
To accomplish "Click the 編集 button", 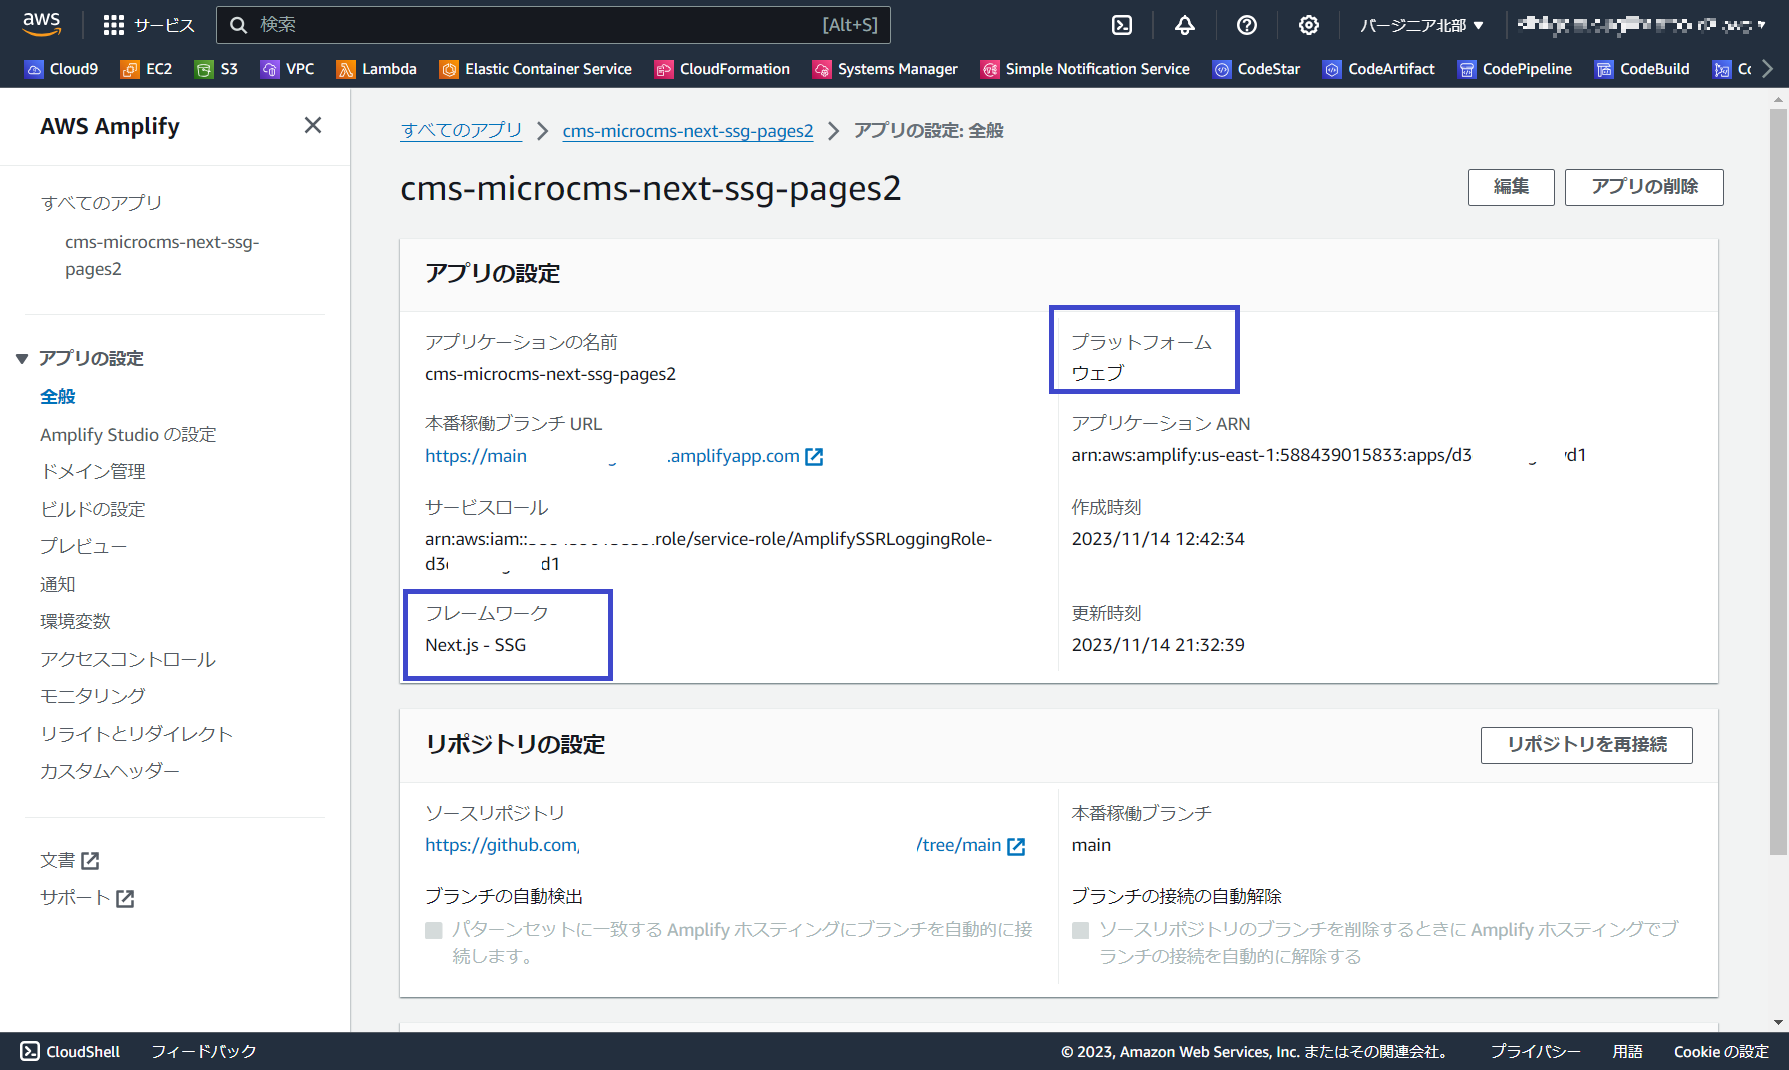I will click(1511, 187).
